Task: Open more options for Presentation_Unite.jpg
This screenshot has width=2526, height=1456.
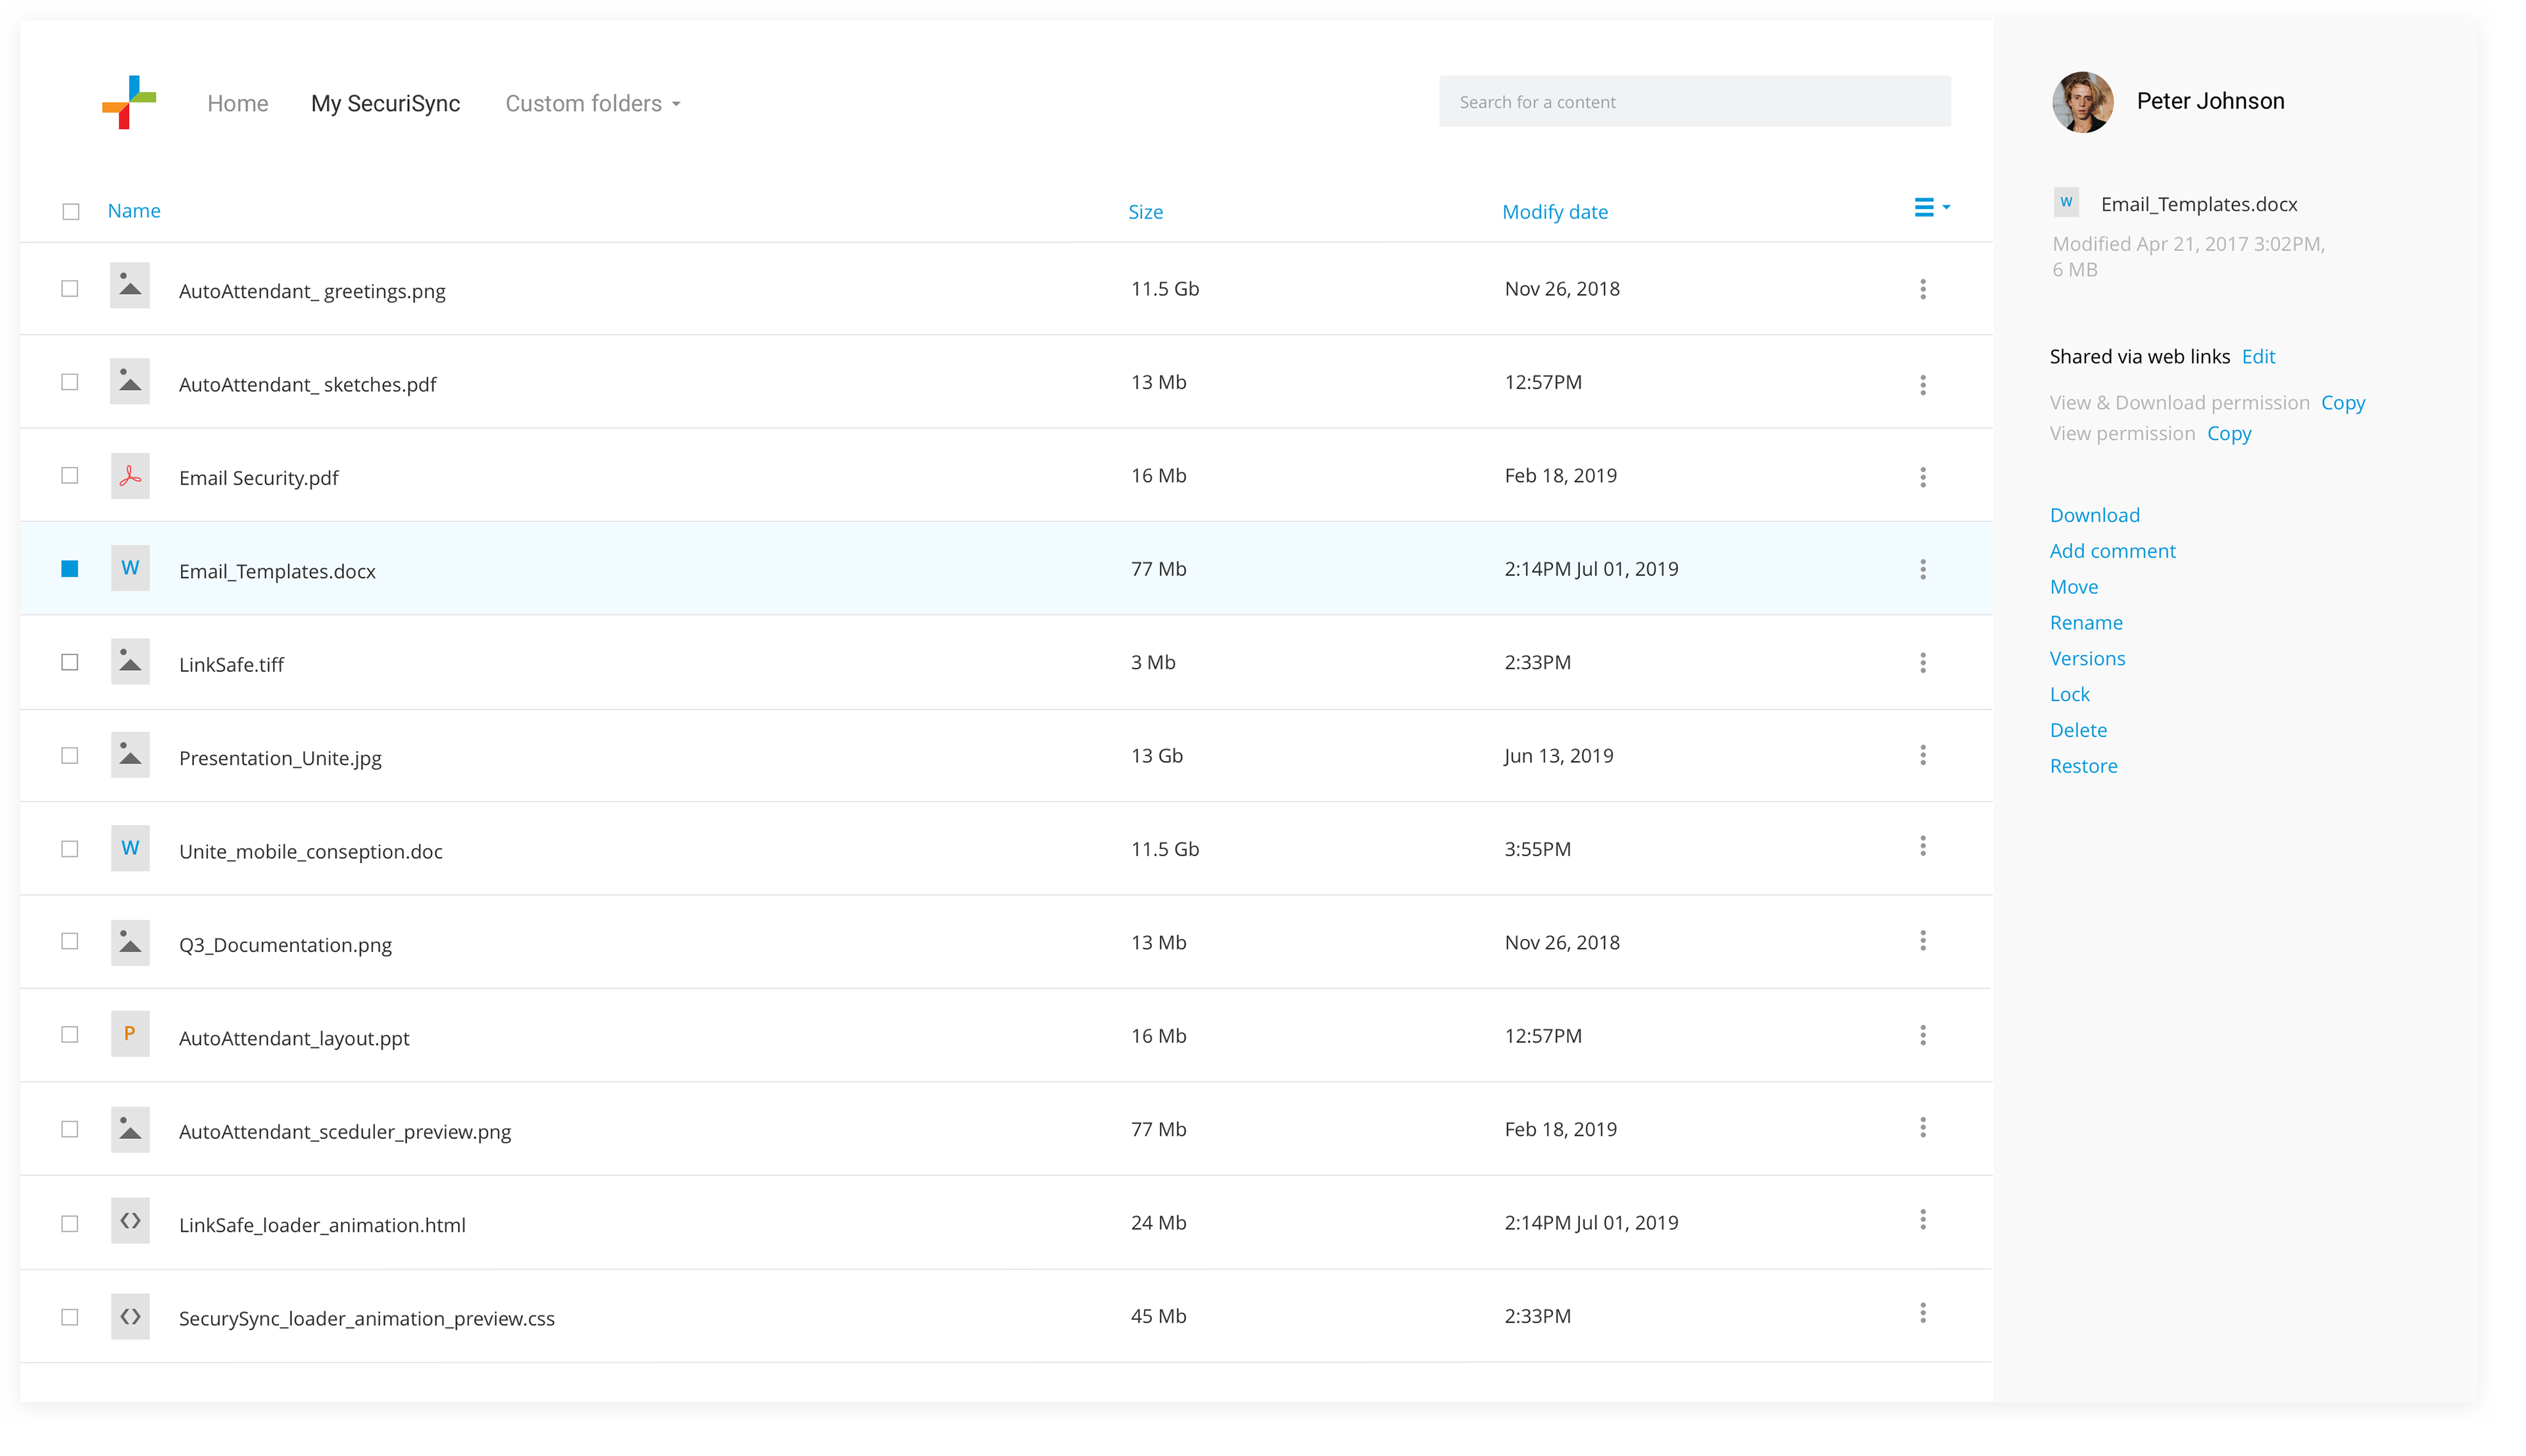Action: pos(1922,755)
